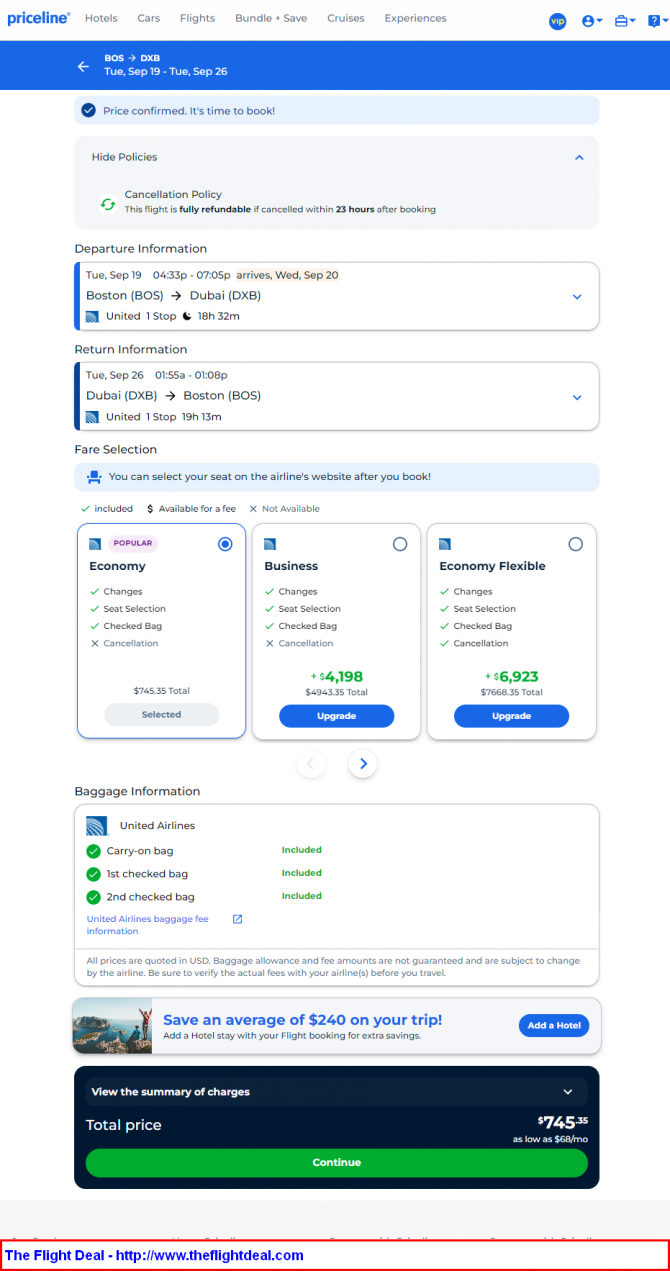Click the seat icon in seat selection banner

click(94, 477)
